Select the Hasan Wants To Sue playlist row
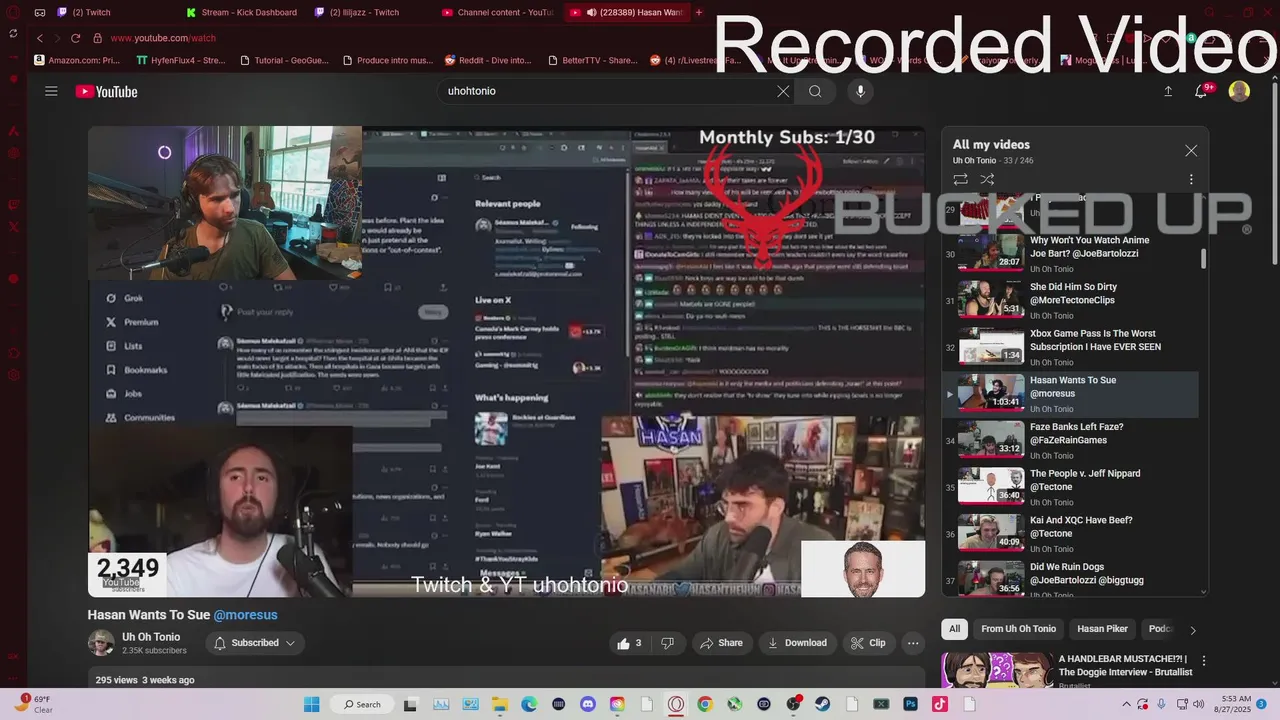1280x720 pixels. (x=1071, y=394)
